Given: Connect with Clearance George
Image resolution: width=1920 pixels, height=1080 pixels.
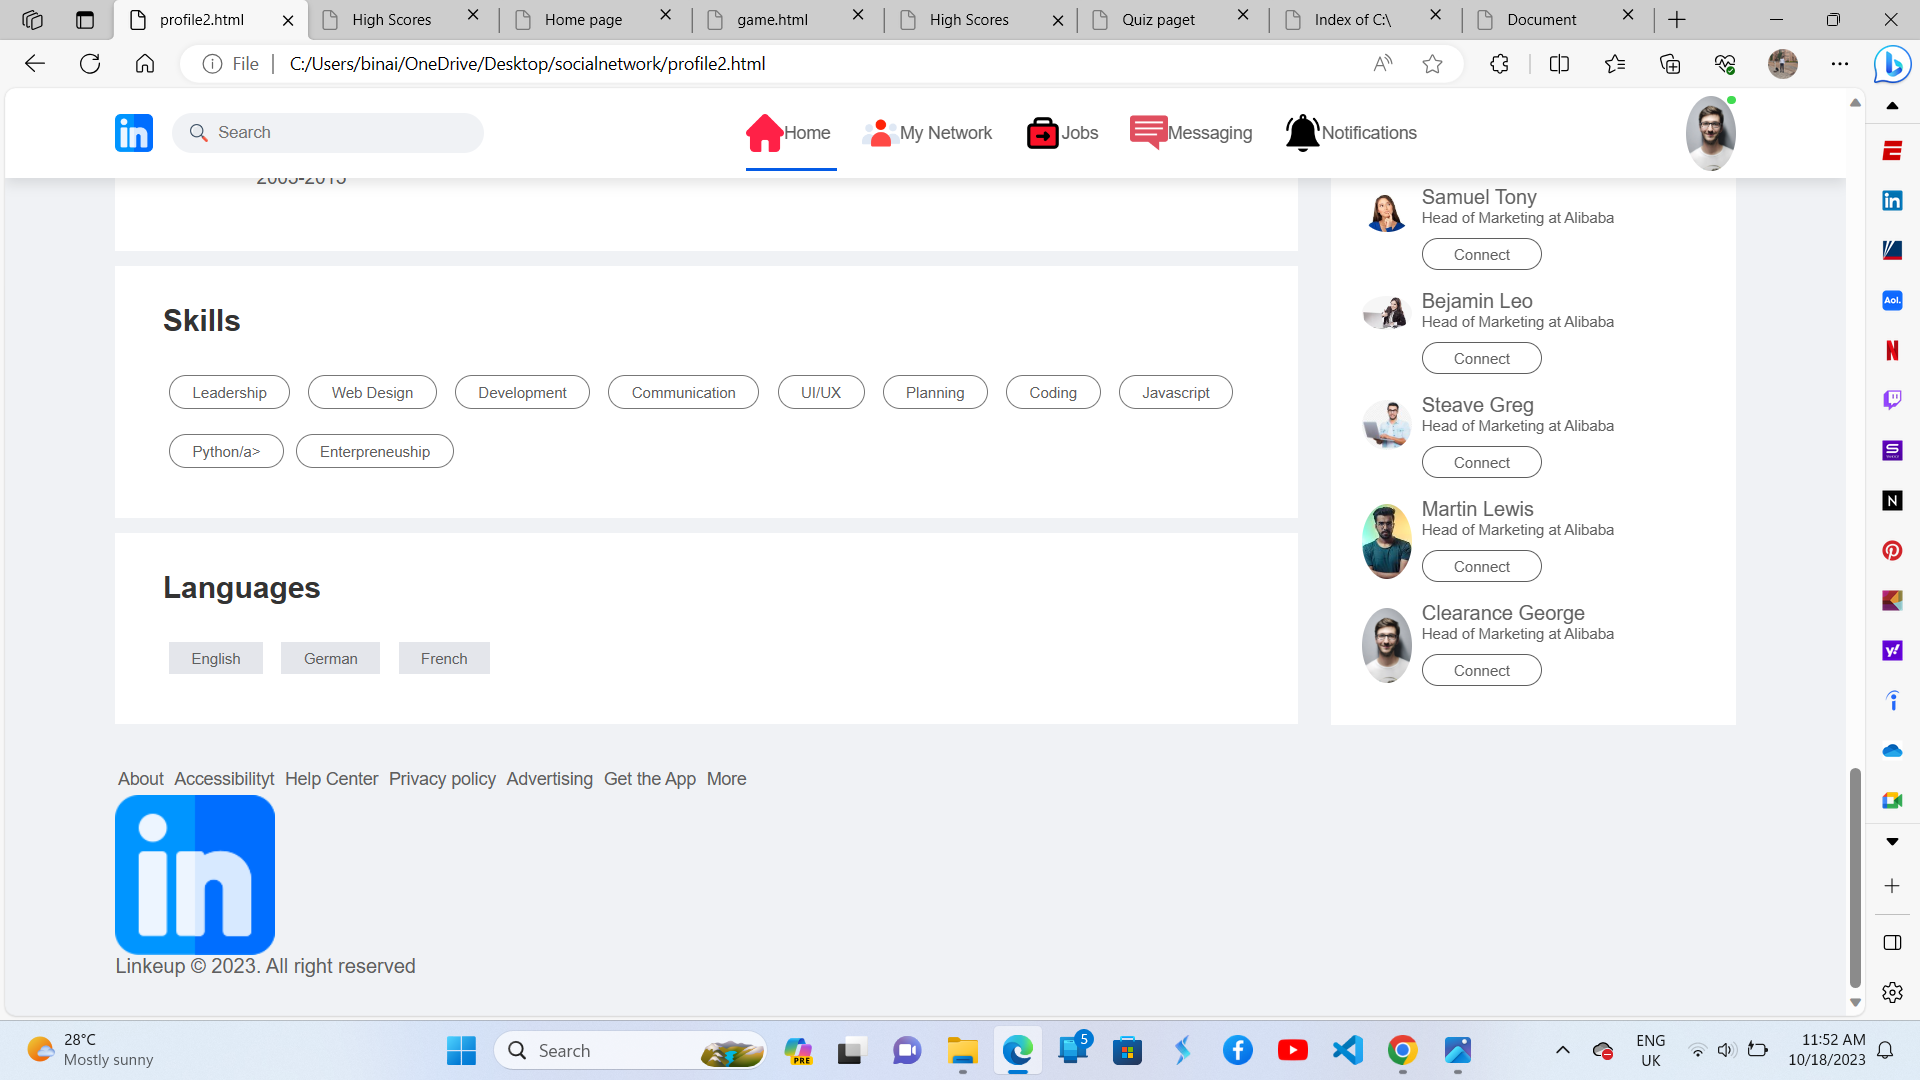Looking at the screenshot, I should (1481, 671).
